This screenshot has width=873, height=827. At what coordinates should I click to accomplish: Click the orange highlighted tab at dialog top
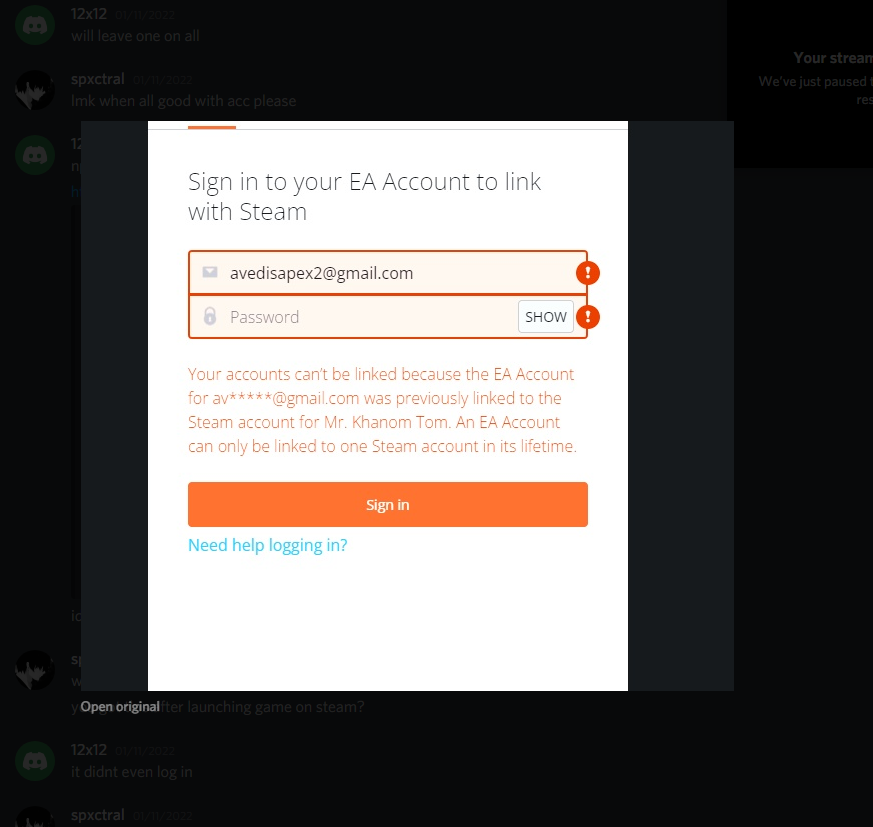tap(212, 127)
